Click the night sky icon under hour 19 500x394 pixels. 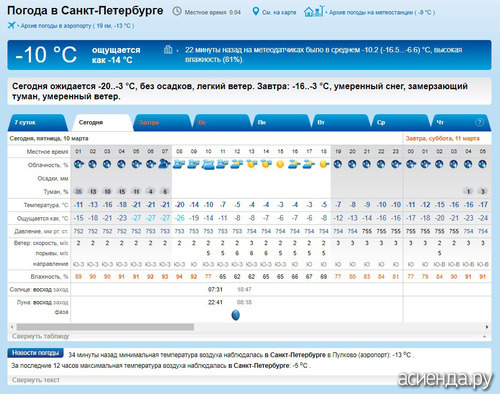338,164
